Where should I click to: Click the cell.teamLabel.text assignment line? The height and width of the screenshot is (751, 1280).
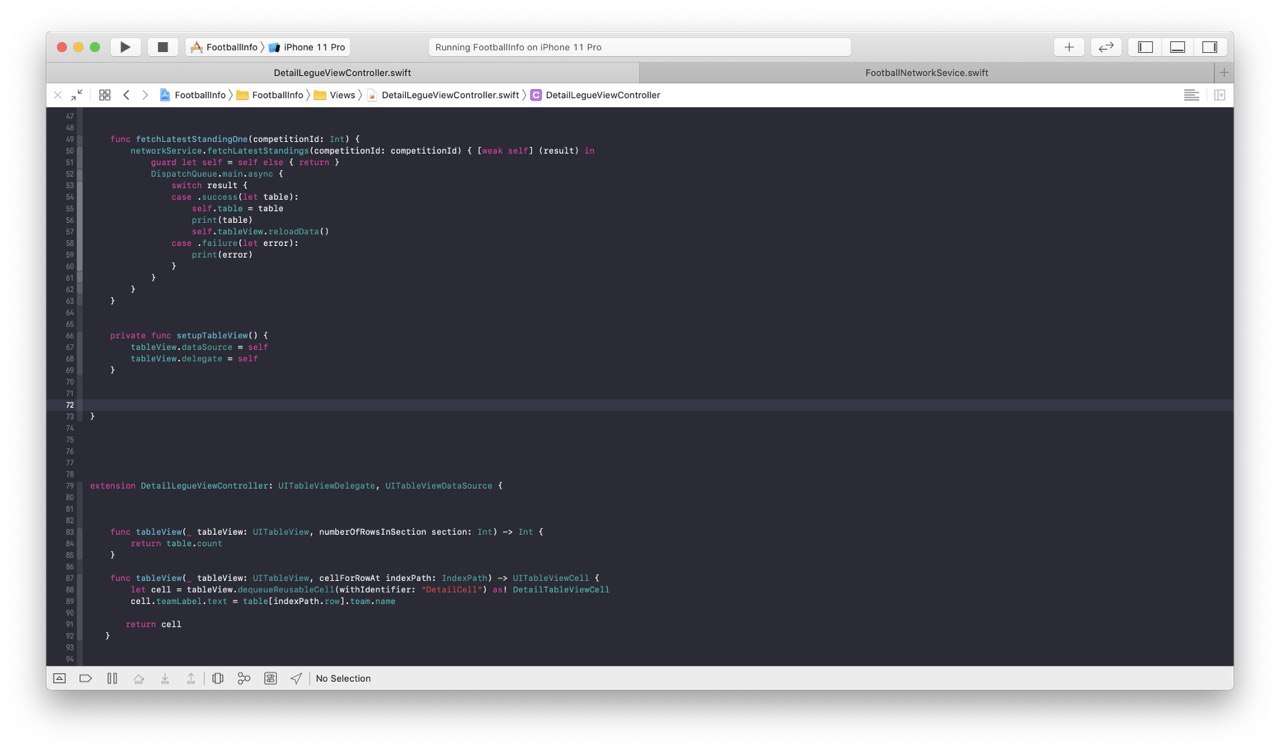coord(263,601)
